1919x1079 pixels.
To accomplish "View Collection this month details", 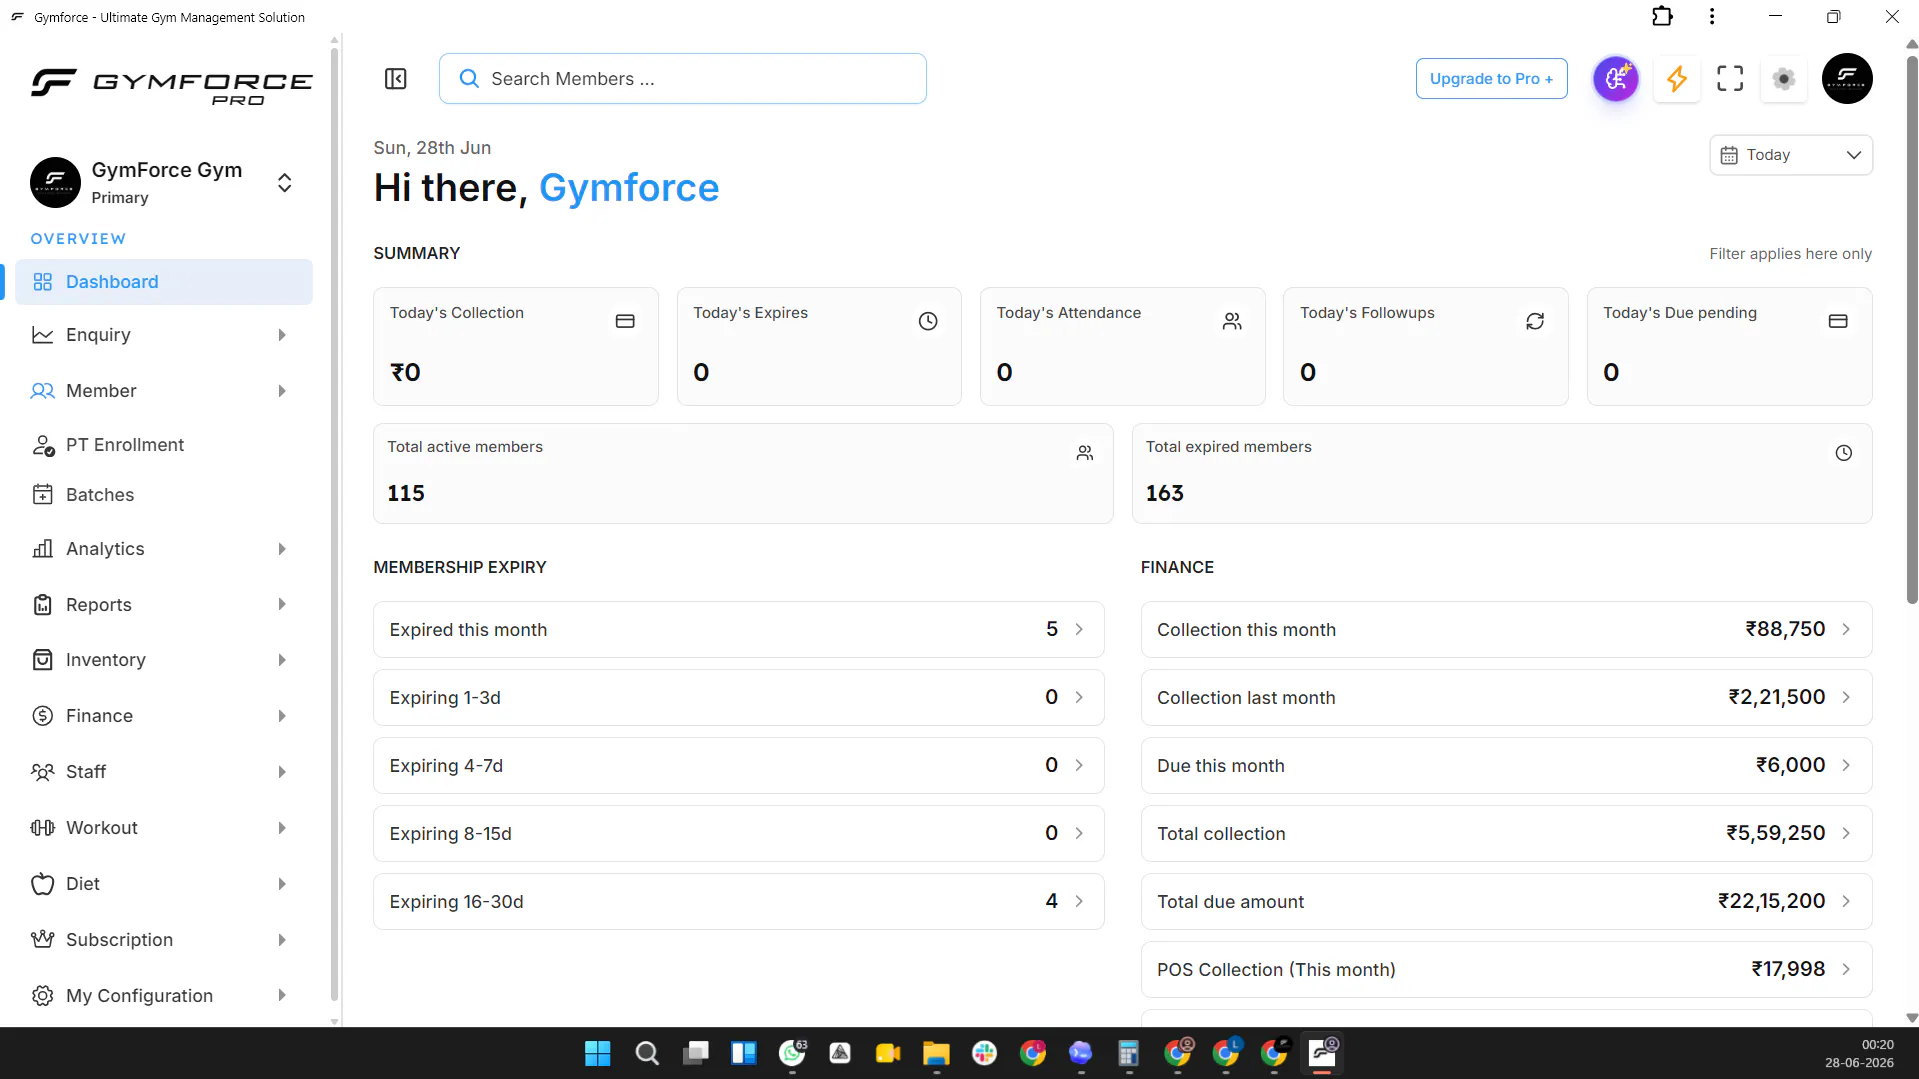I will point(1506,629).
